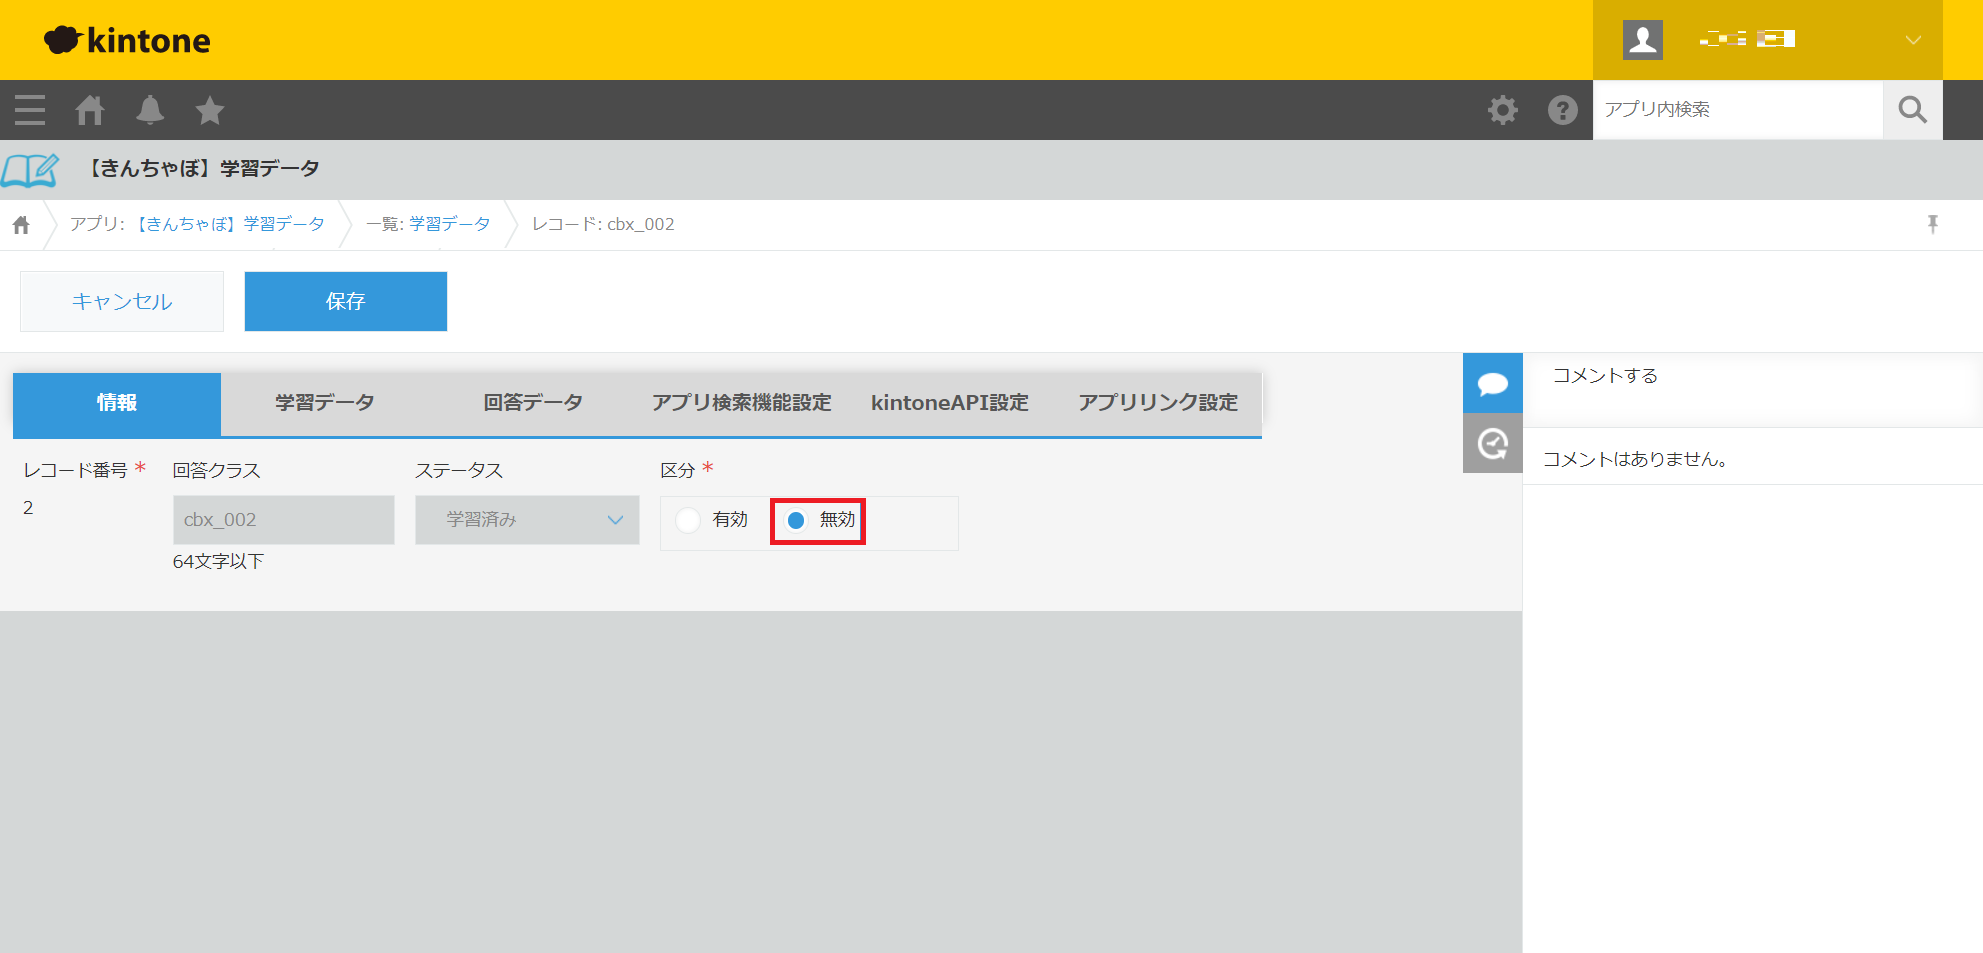The height and width of the screenshot is (953, 1983).
Task: Expand the user account menu
Action: coord(1912,40)
